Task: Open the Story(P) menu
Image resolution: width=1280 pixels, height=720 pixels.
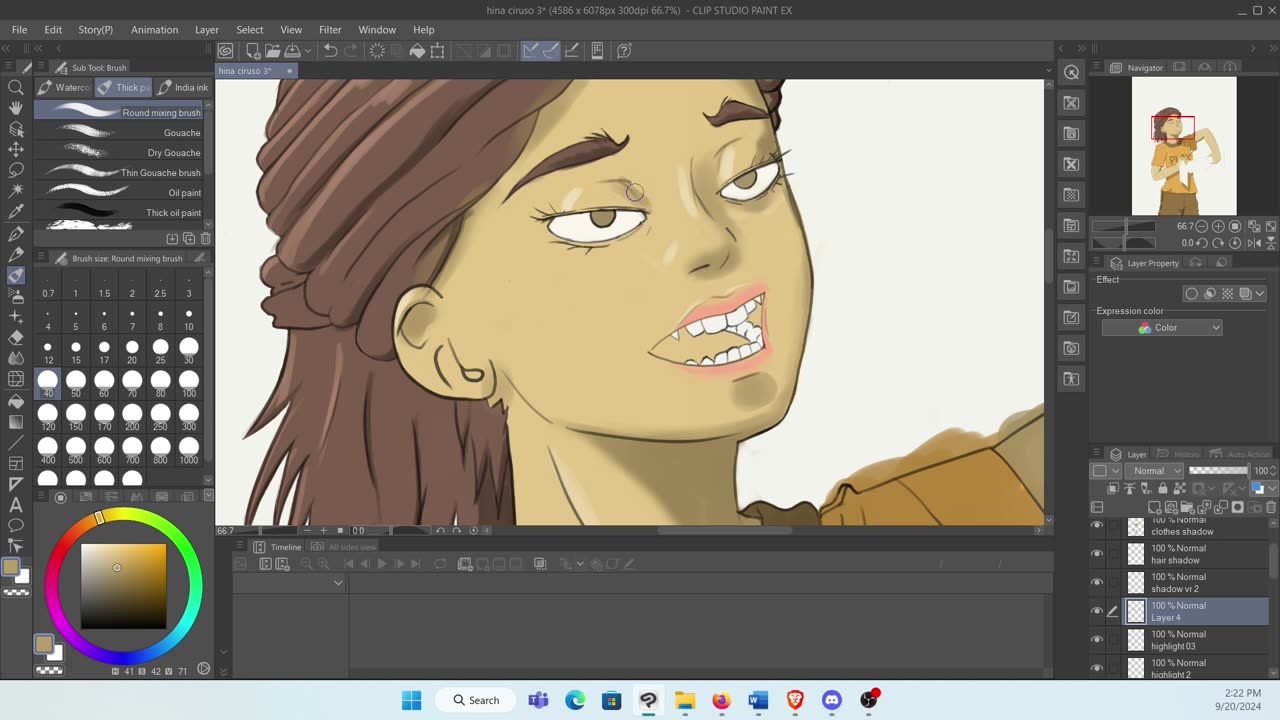Action: 96,30
